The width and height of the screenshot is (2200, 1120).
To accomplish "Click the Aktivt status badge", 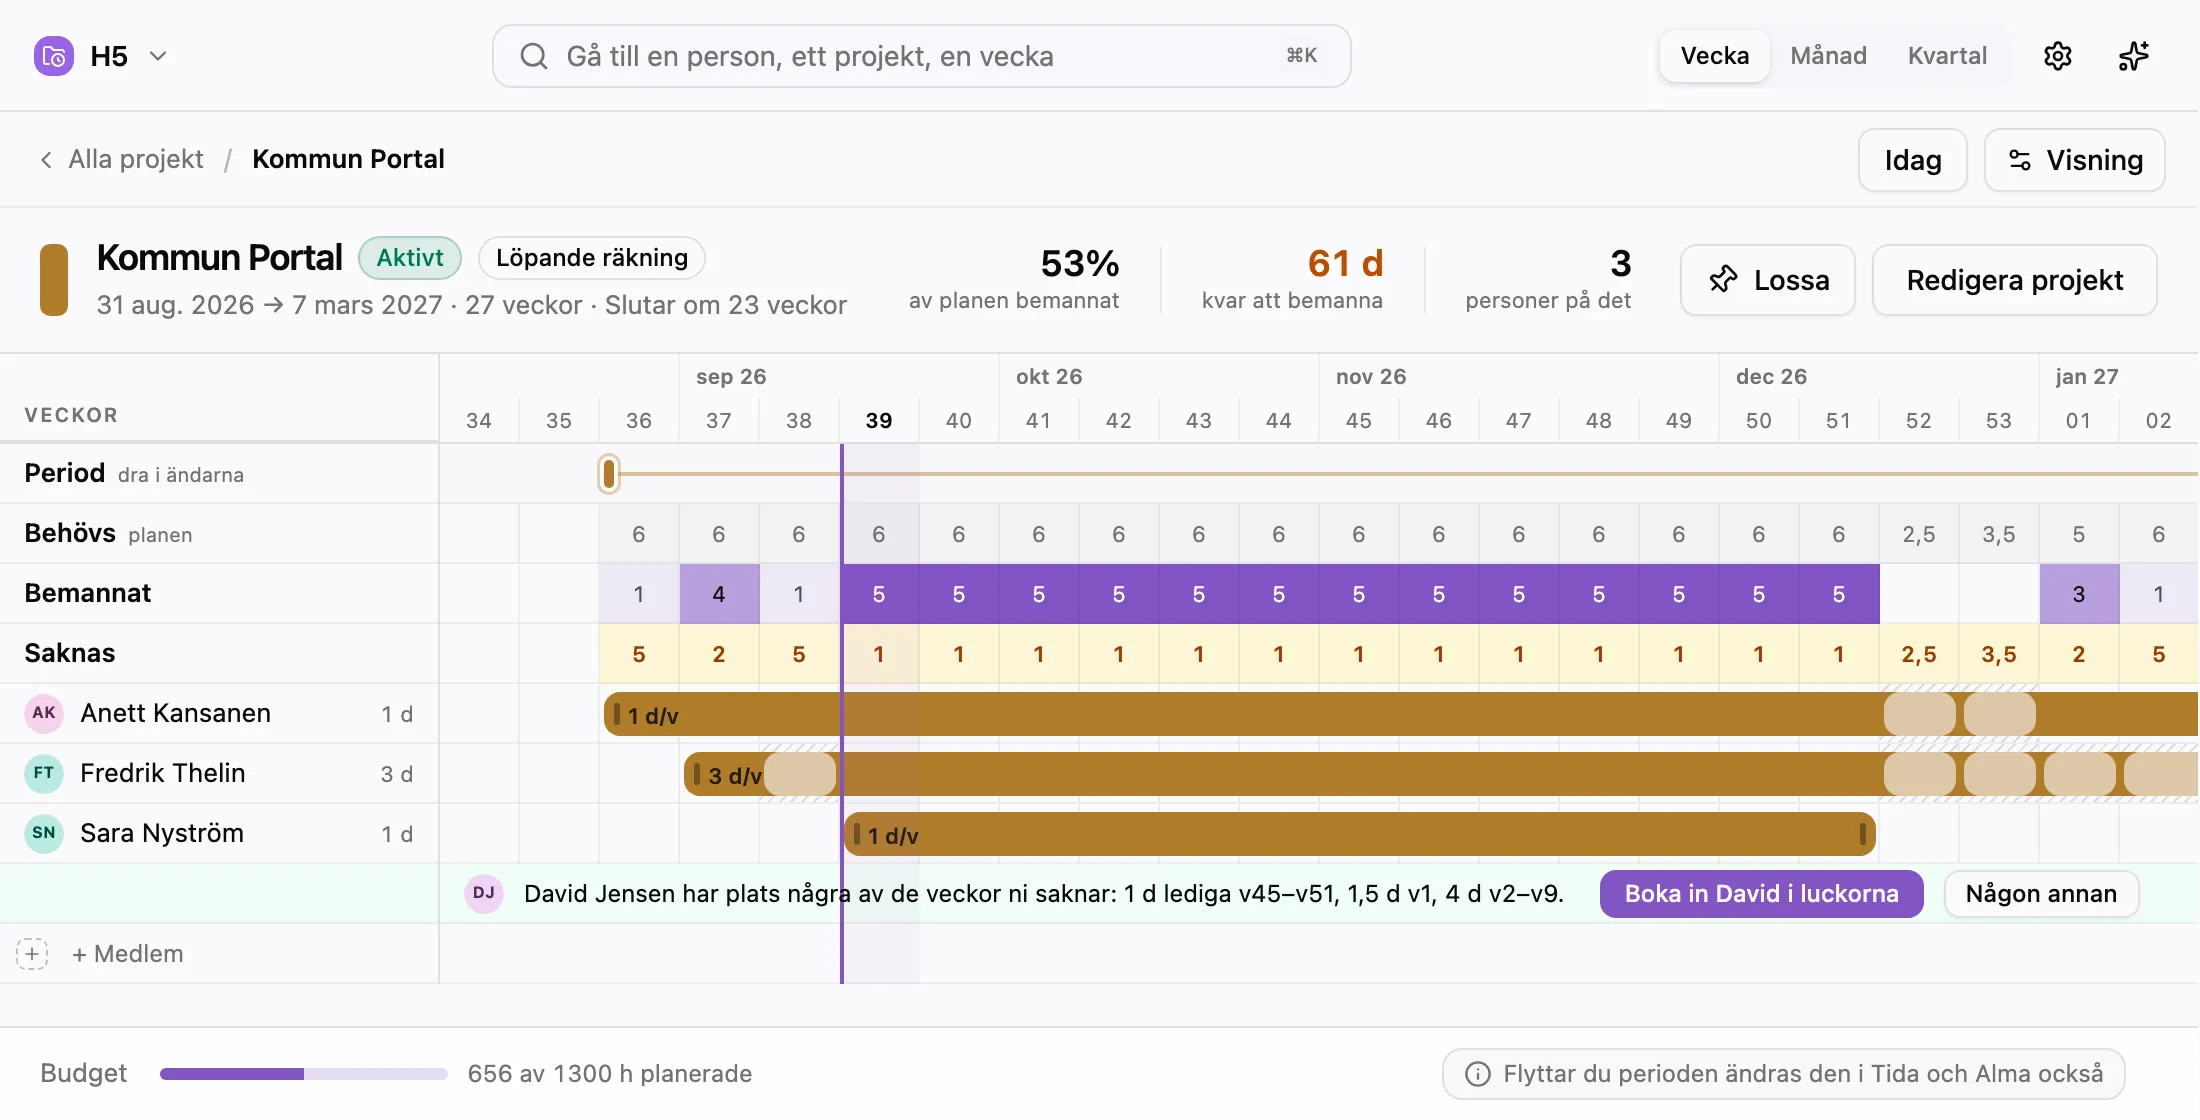I will 410,258.
